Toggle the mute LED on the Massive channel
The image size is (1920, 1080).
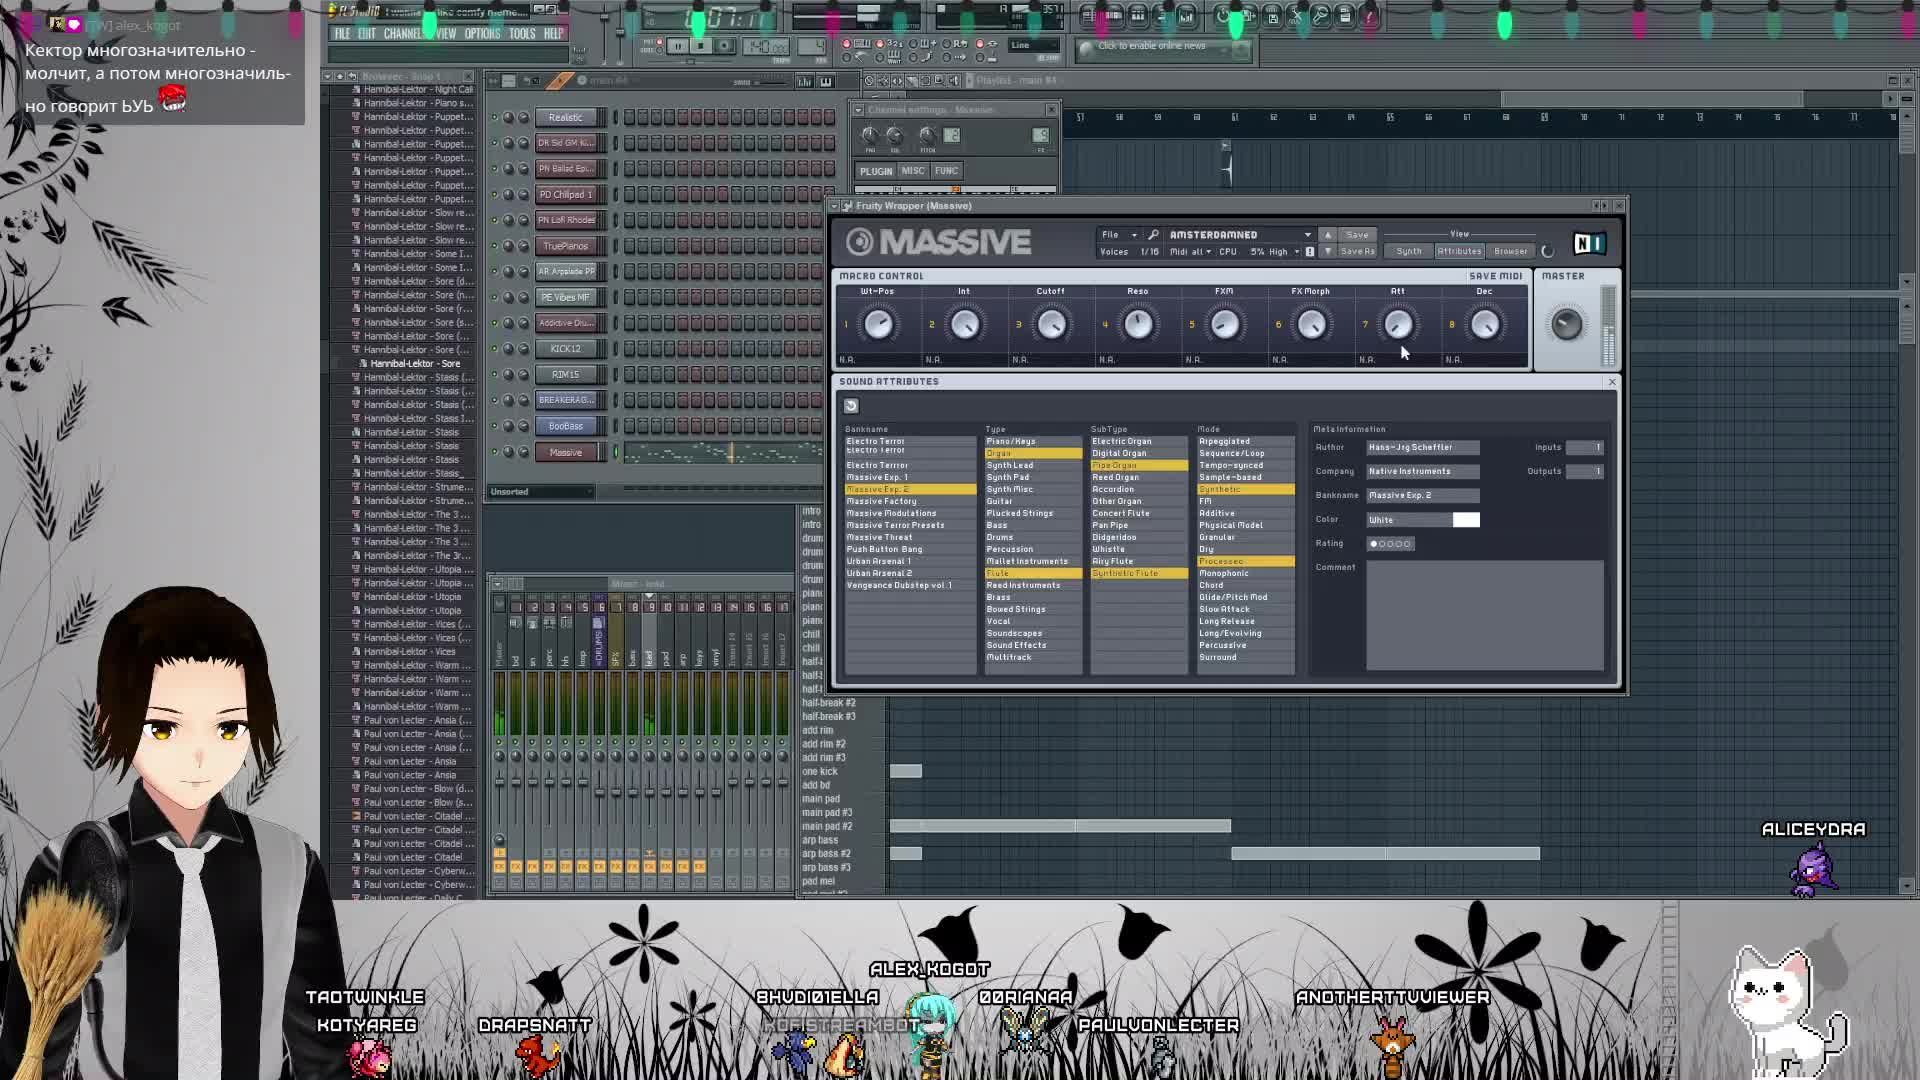point(493,452)
